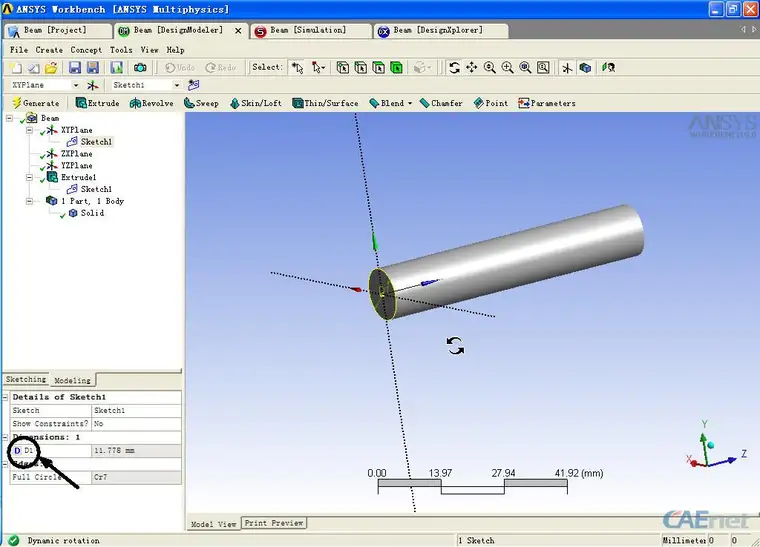Click the Show Constraints? value No

point(136,424)
